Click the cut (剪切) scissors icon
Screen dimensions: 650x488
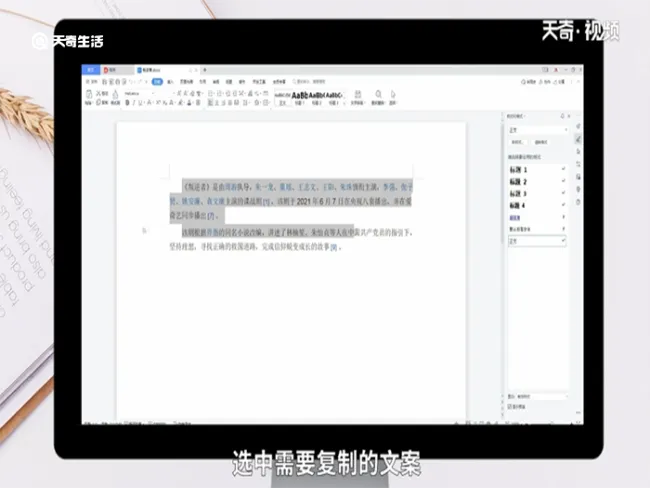click(102, 93)
